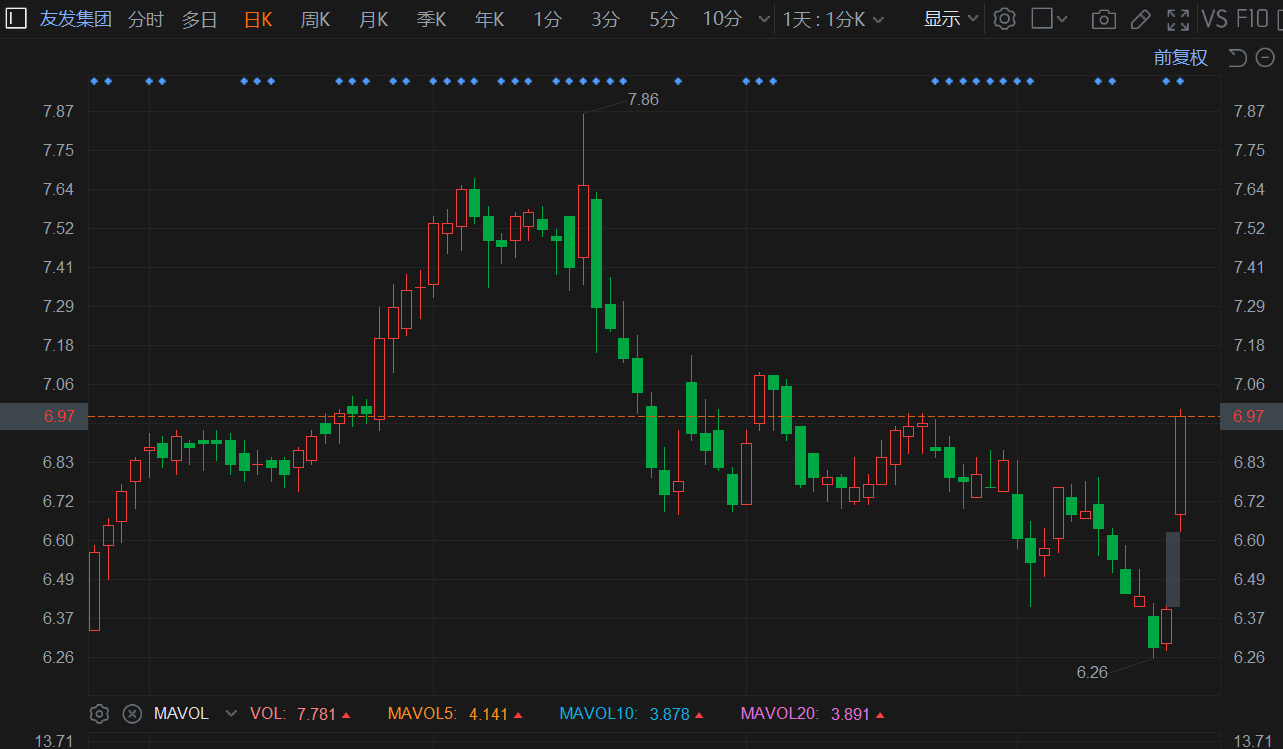Toggle the left sidebar panel icon

(17, 19)
